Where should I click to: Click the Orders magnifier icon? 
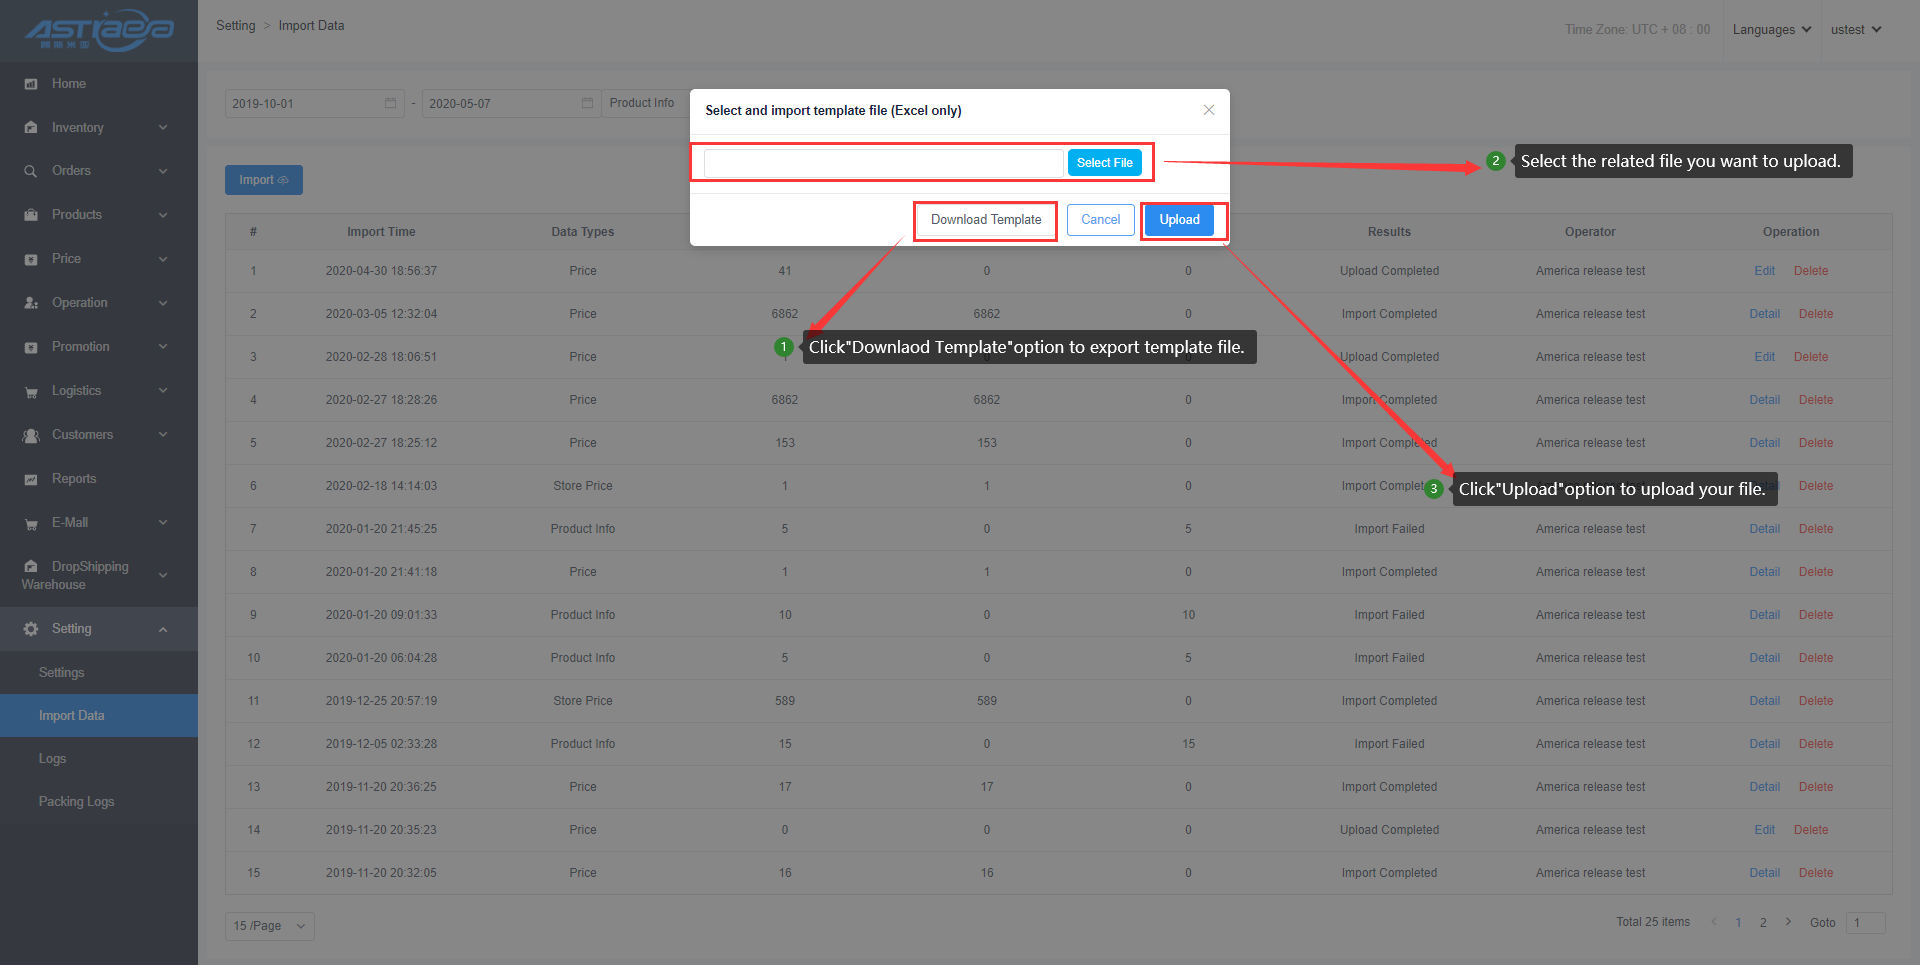pos(31,171)
